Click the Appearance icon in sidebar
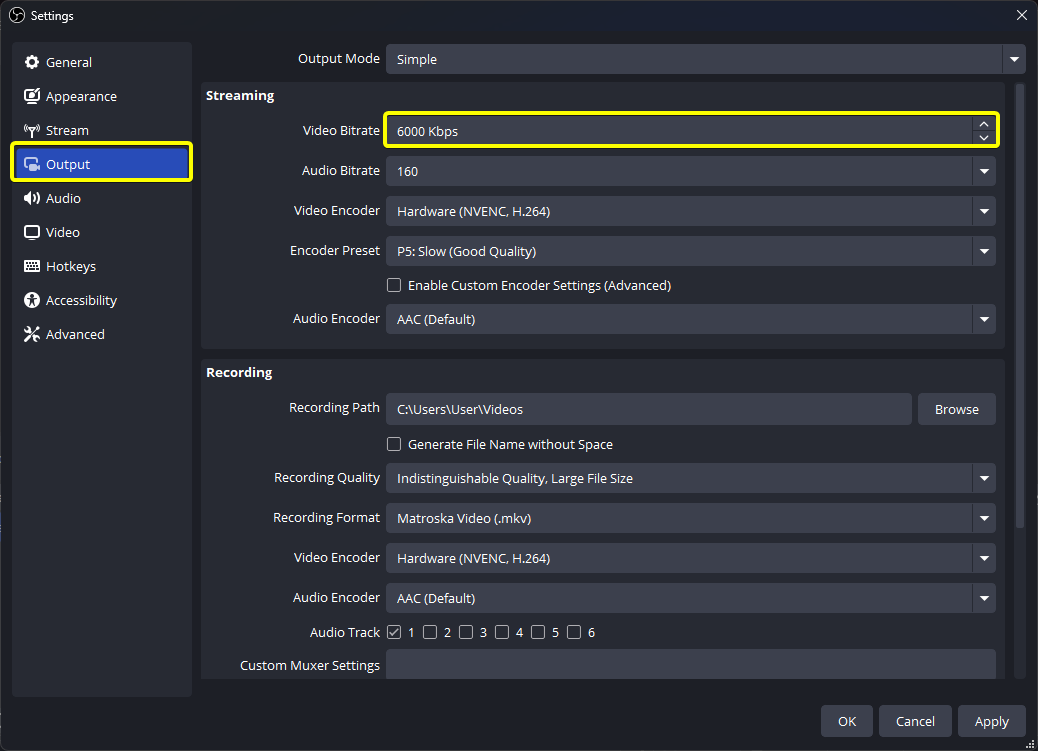 click(x=32, y=96)
